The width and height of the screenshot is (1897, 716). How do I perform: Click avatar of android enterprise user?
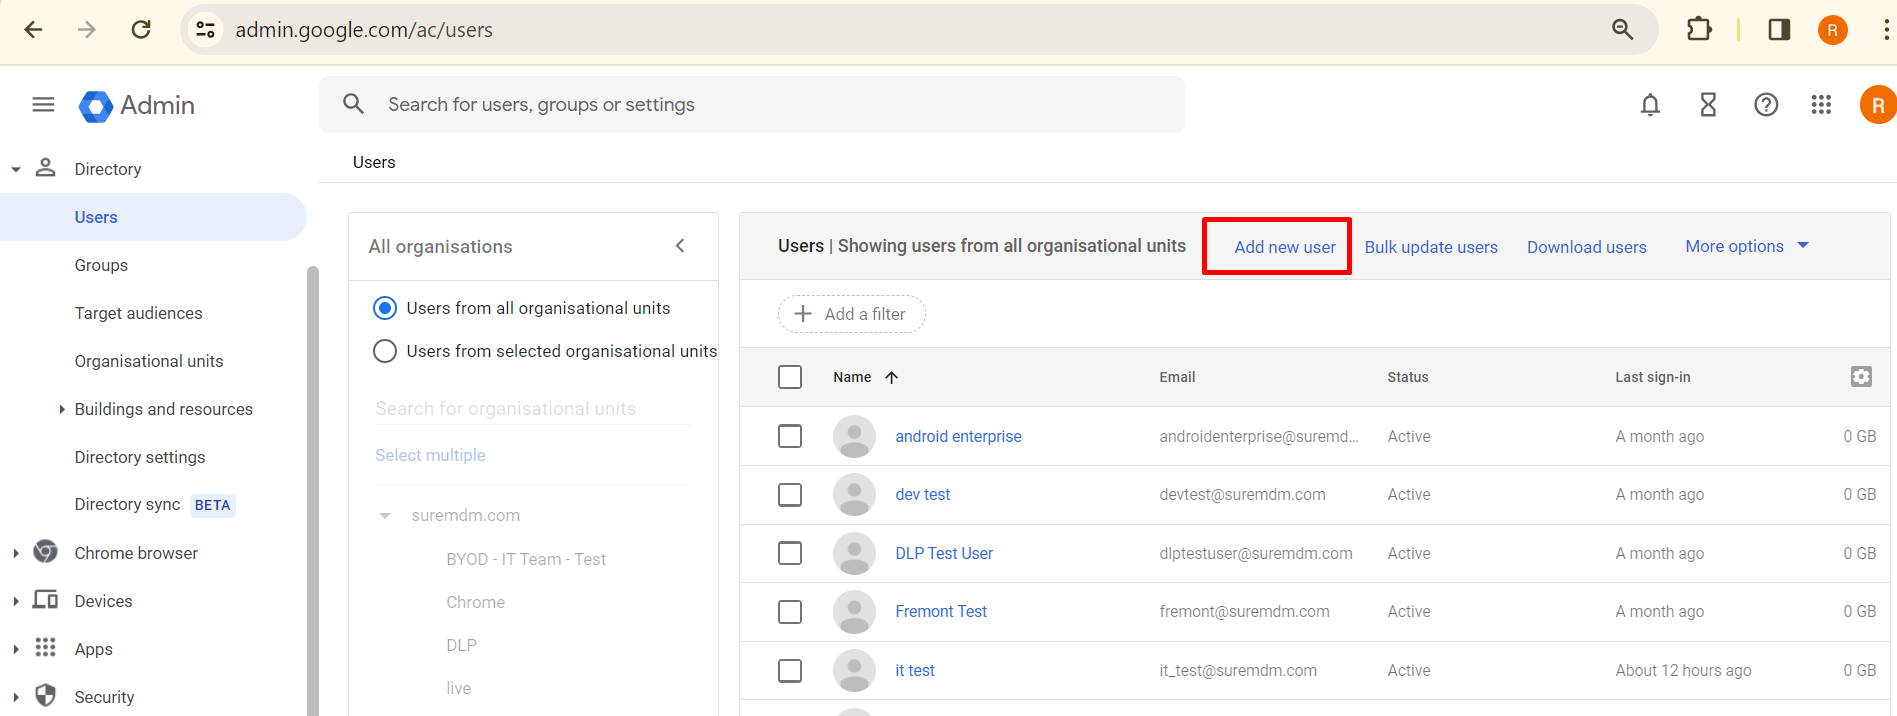[x=855, y=436]
